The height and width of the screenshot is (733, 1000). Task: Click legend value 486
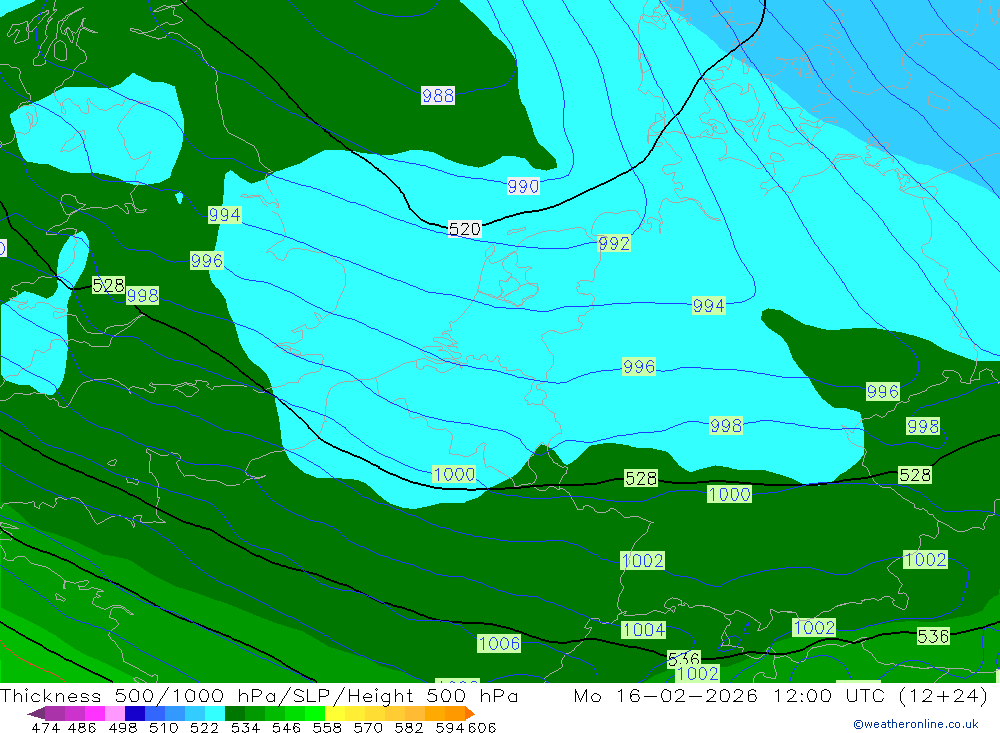pyautogui.click(x=82, y=727)
